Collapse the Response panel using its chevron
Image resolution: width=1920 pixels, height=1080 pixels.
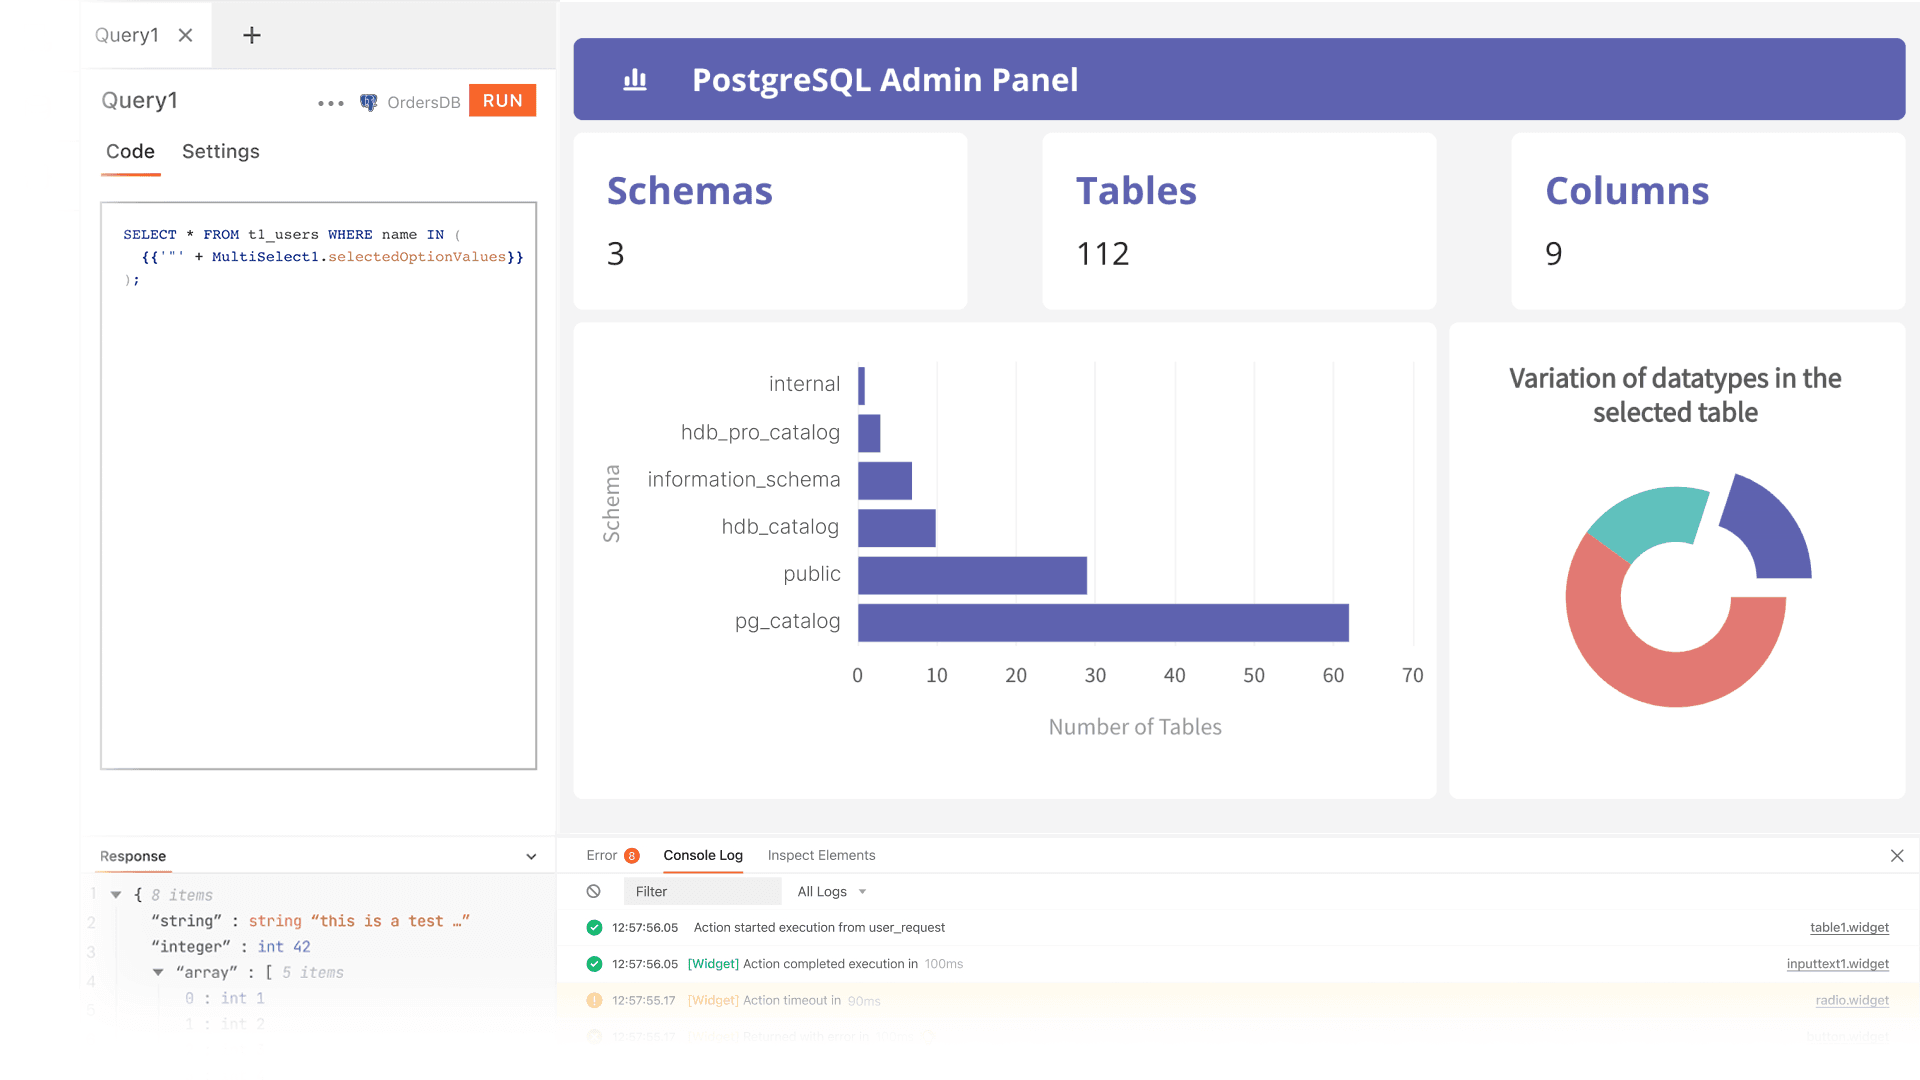pyautogui.click(x=531, y=856)
